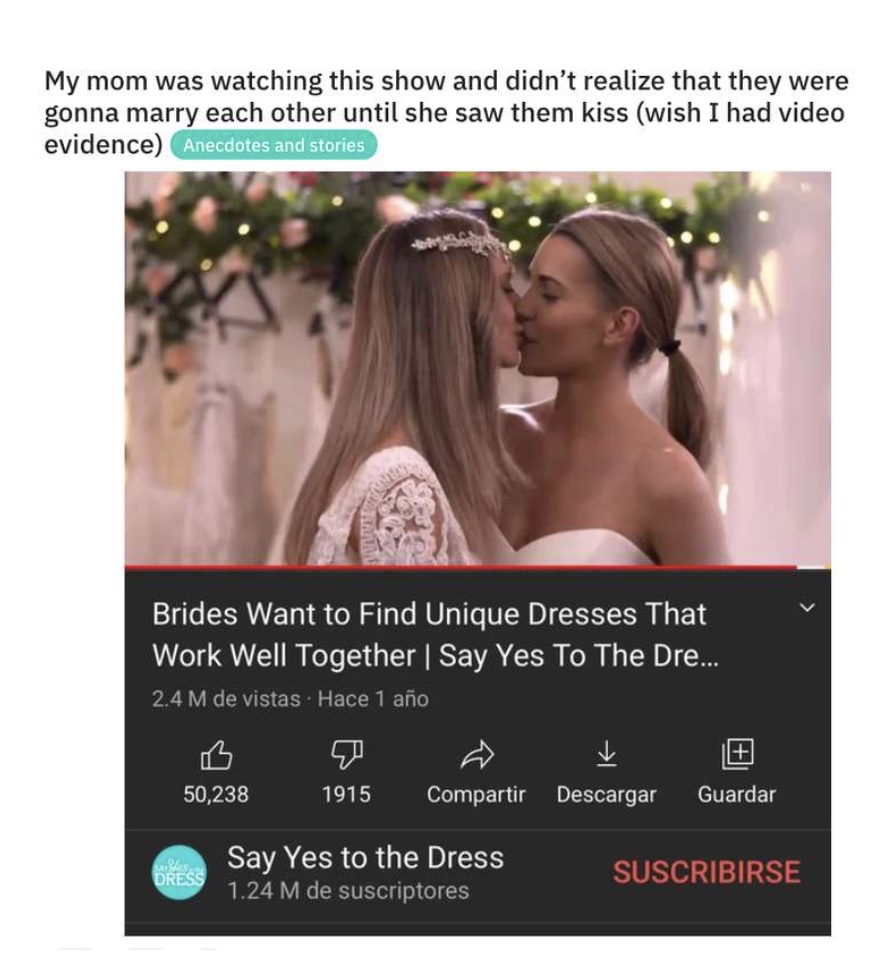
Task: Click the Descargar label text
Action: (x=606, y=795)
